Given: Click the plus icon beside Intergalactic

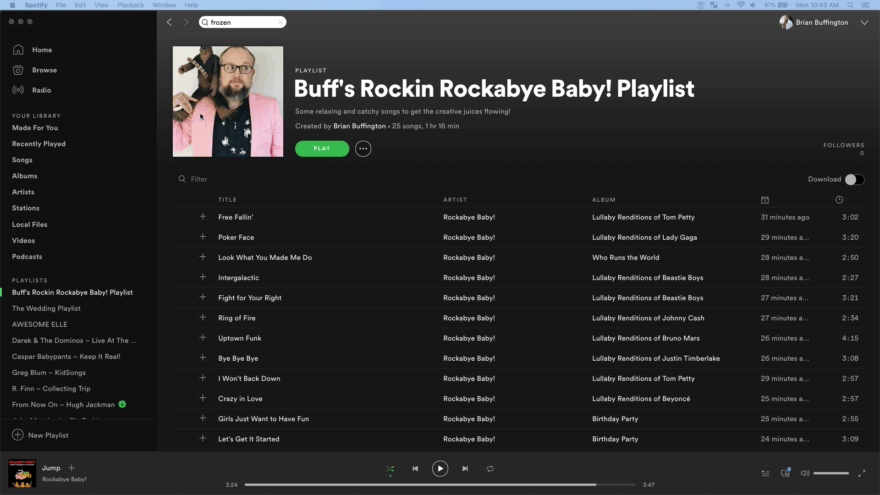Looking at the screenshot, I should tap(203, 277).
